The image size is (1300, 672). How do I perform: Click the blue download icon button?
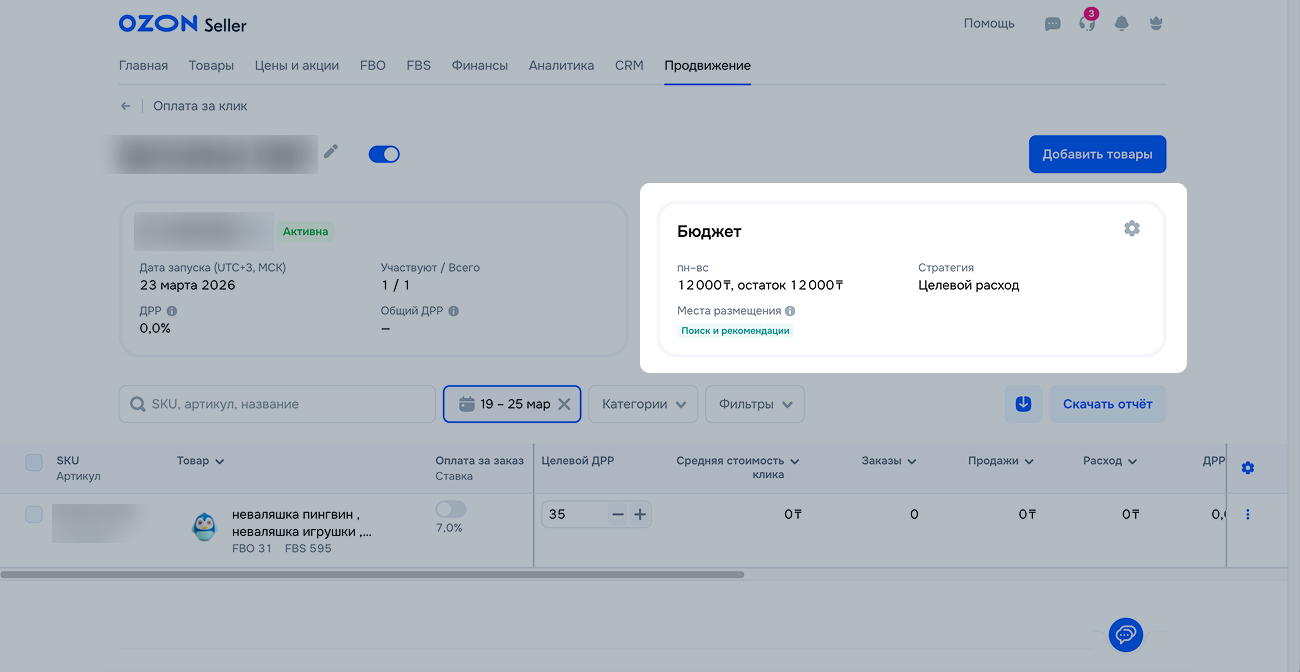1023,404
